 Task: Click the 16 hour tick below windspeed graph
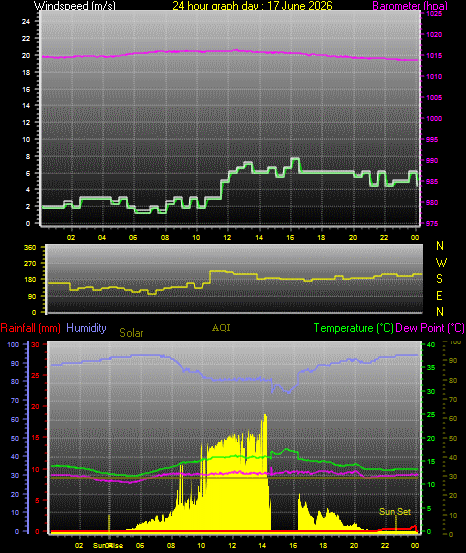click(x=290, y=237)
